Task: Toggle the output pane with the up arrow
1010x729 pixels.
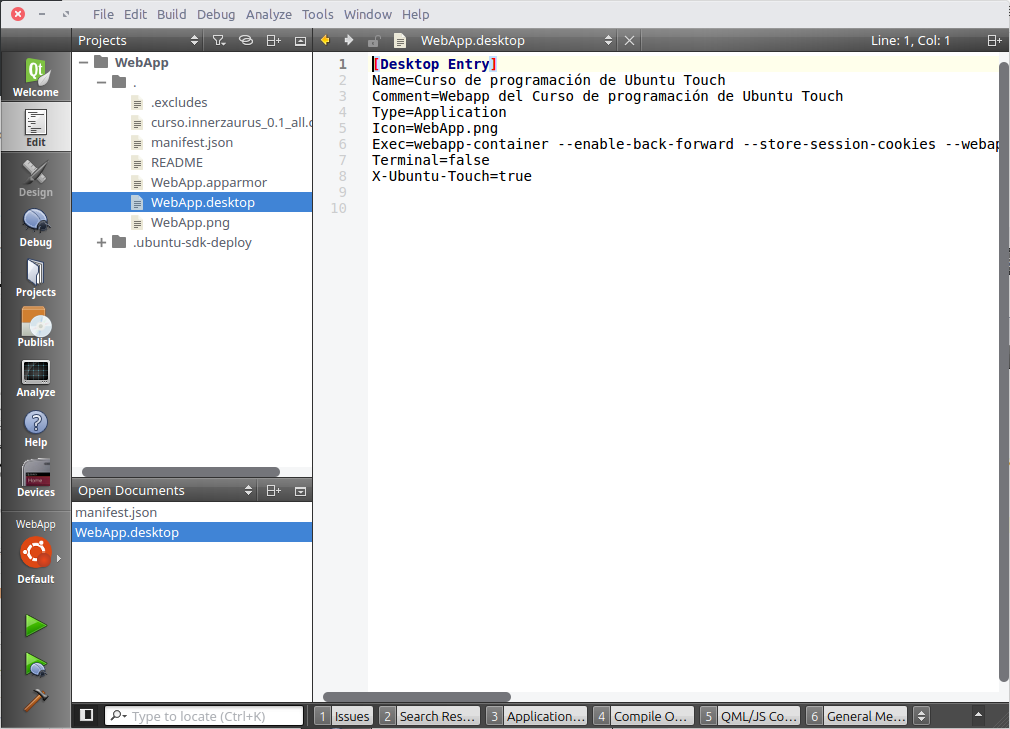Action: pos(978,715)
